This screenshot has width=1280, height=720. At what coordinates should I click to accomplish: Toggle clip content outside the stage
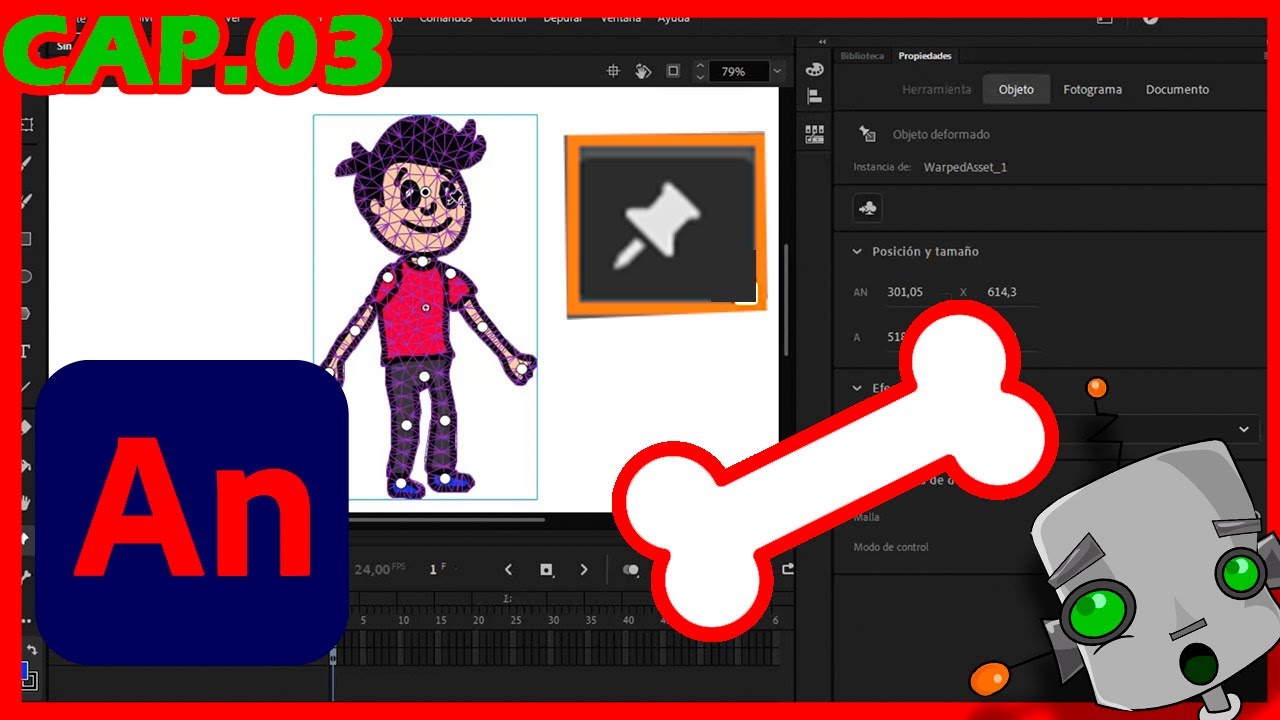pos(673,71)
